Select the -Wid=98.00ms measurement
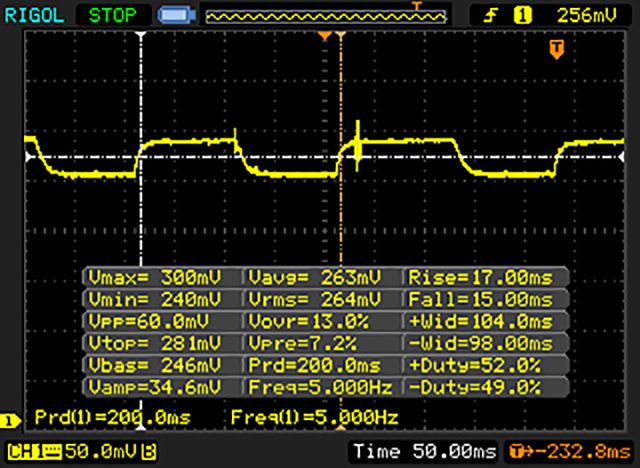The width and height of the screenshot is (640, 468). [x=480, y=344]
